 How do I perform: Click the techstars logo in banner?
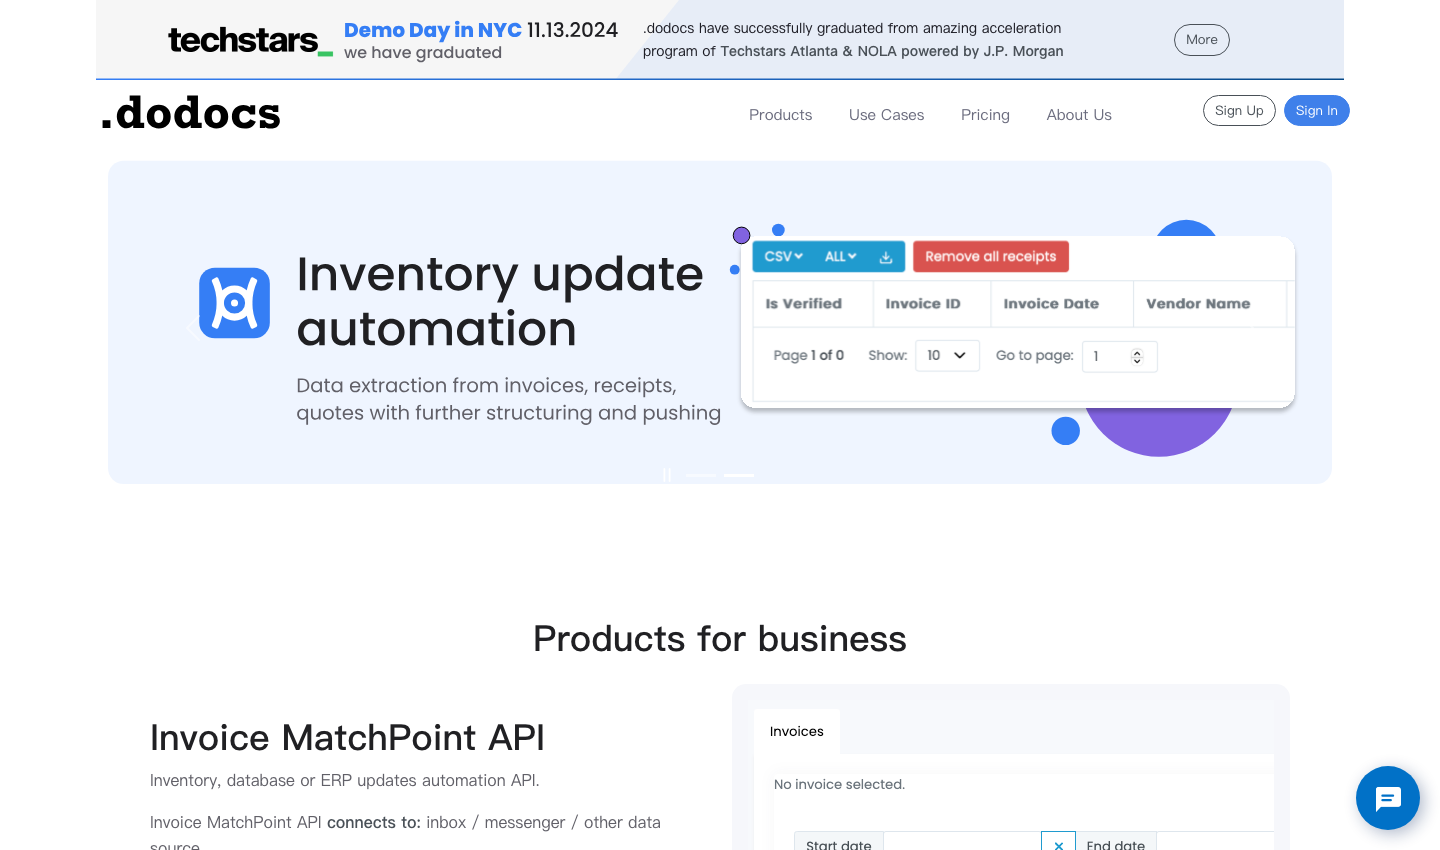tap(250, 40)
